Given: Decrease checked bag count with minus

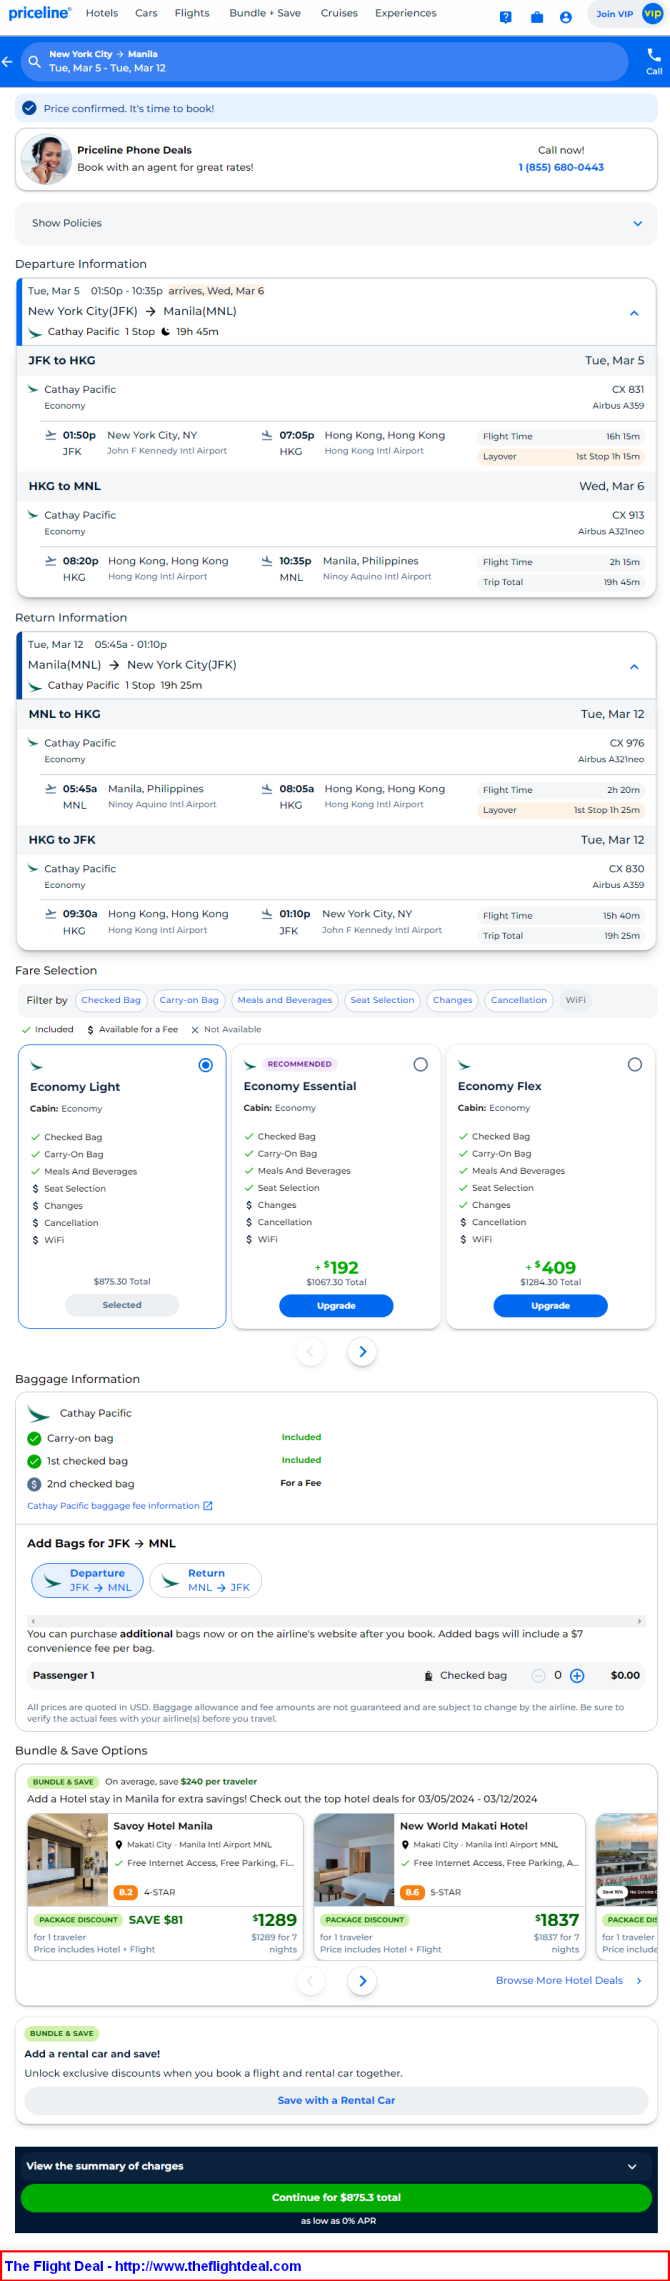Looking at the screenshot, I should click(x=539, y=1675).
